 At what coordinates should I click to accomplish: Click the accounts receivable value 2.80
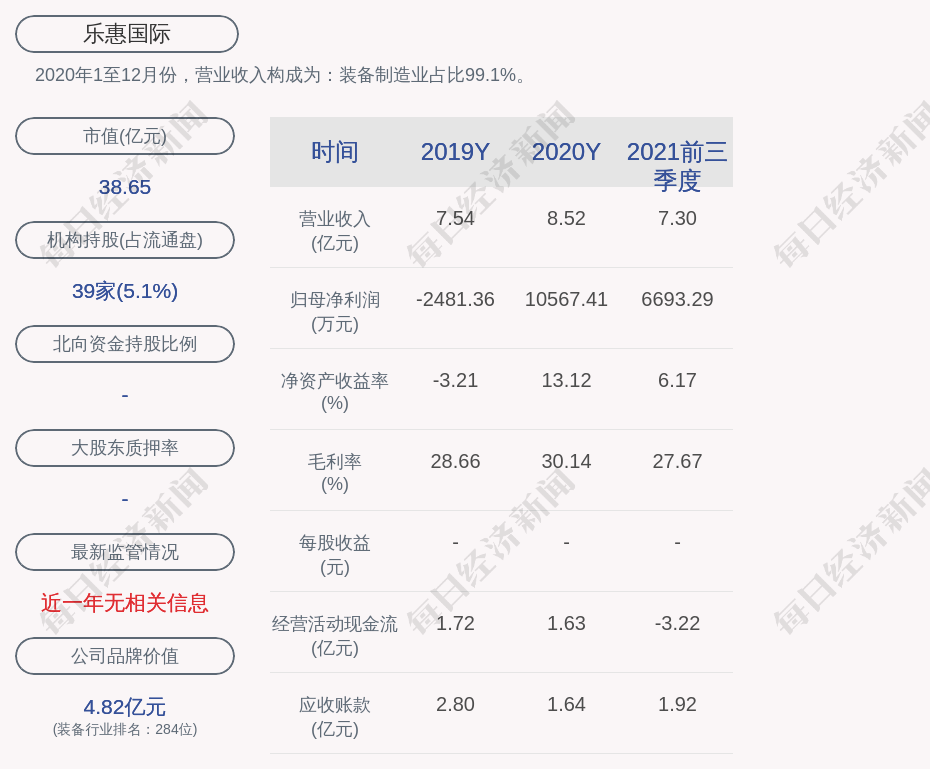[x=456, y=704]
